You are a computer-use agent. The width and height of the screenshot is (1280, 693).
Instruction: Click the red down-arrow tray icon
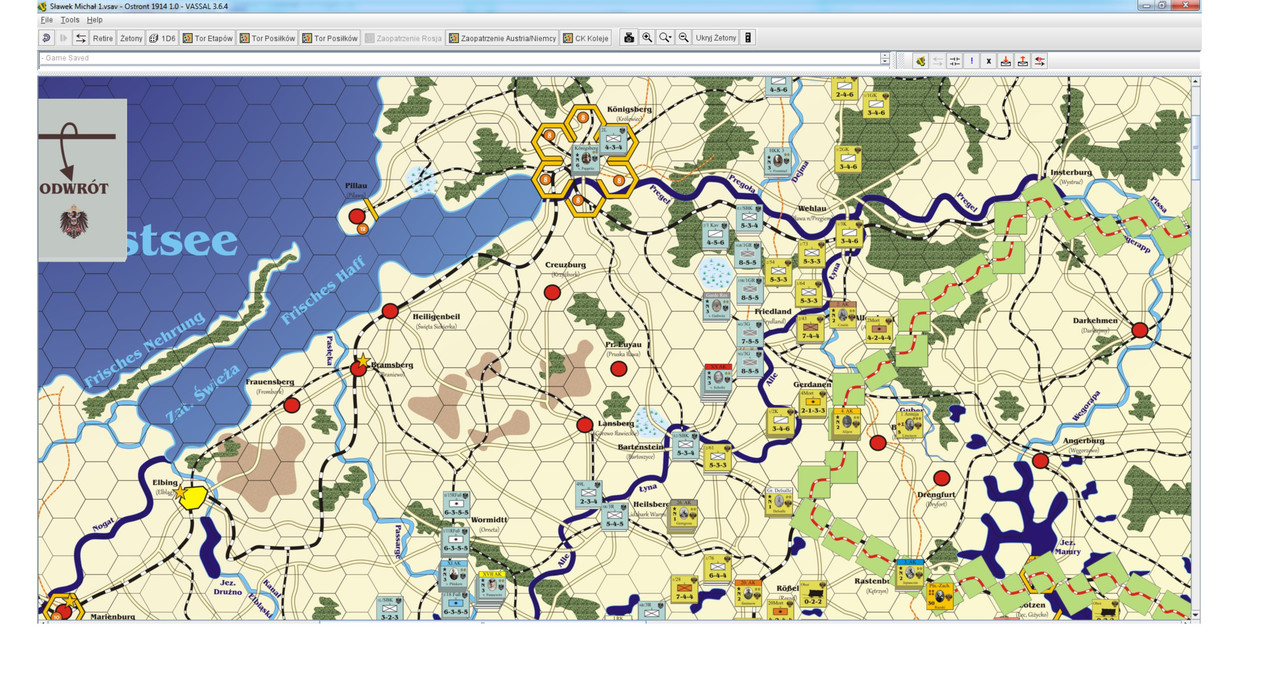[1006, 61]
